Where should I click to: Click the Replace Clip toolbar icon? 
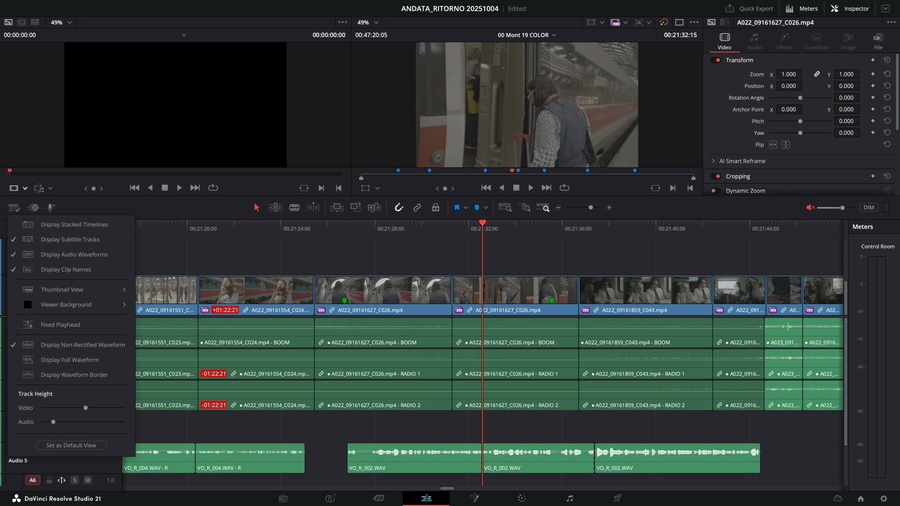pyautogui.click(x=374, y=208)
